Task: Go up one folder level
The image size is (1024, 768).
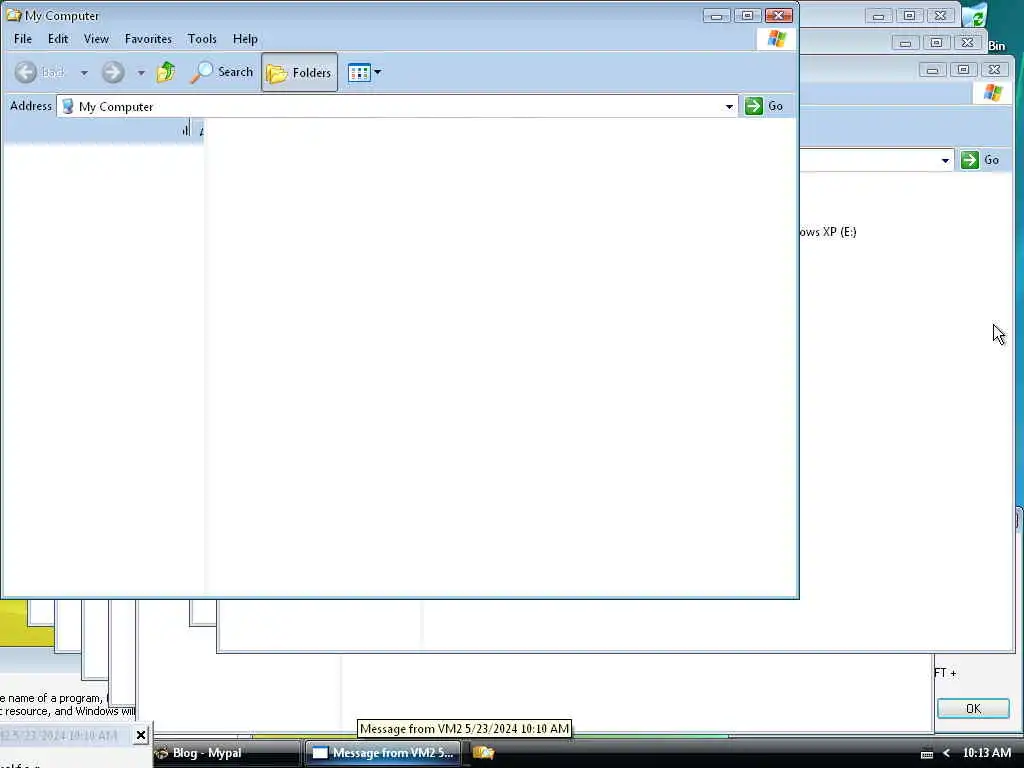Action: [x=166, y=72]
